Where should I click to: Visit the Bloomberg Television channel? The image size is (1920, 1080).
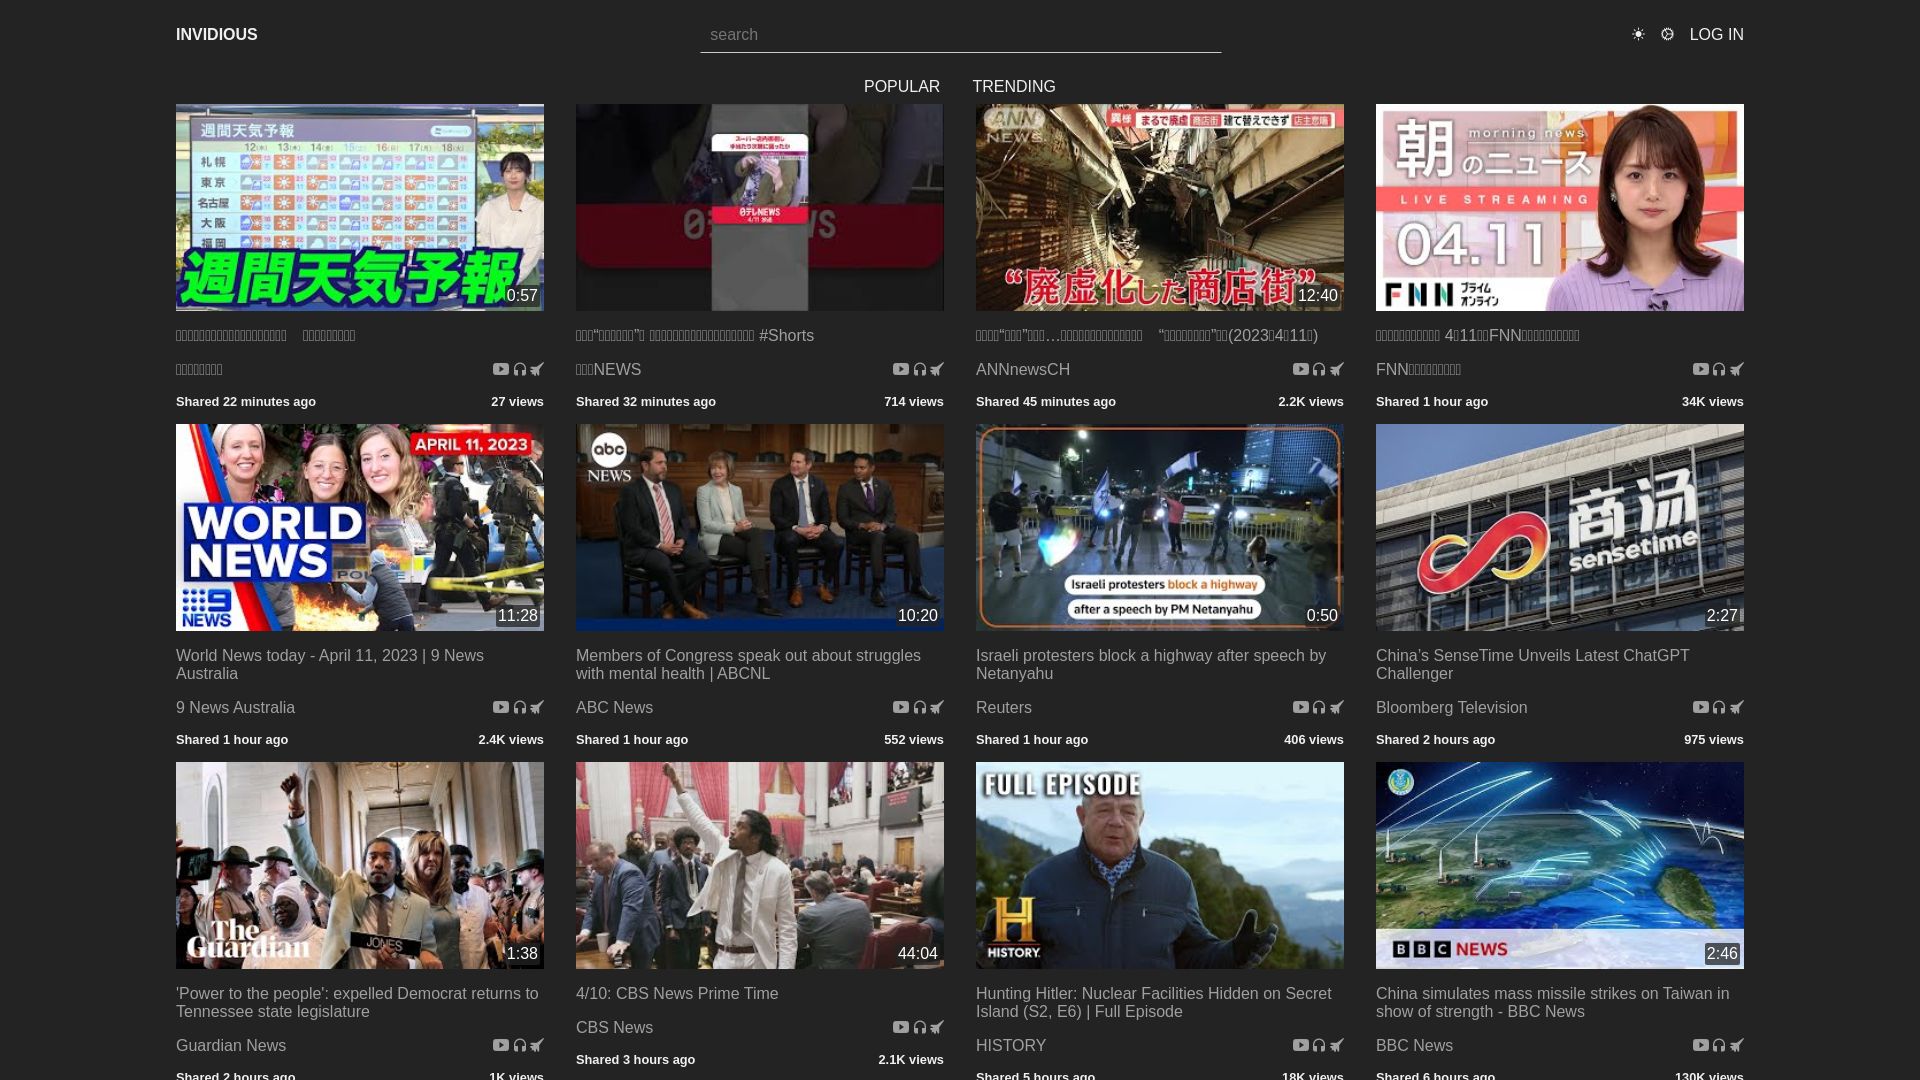coord(1451,708)
